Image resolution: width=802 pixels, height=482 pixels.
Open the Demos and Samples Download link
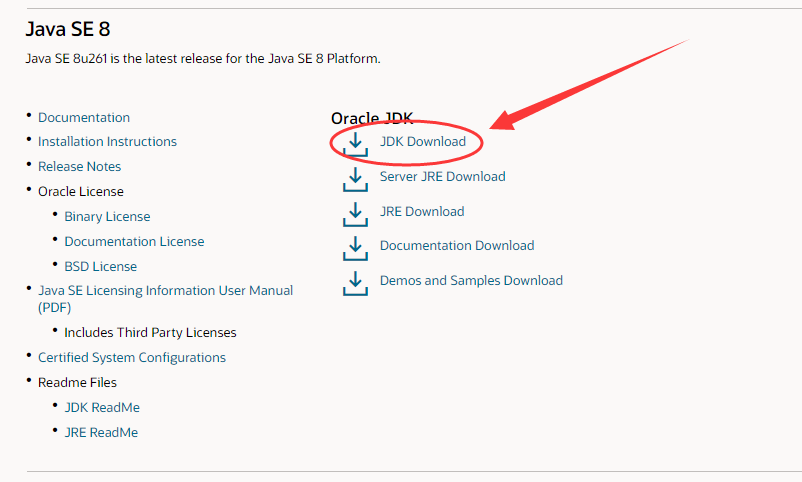pyautogui.click(x=471, y=280)
